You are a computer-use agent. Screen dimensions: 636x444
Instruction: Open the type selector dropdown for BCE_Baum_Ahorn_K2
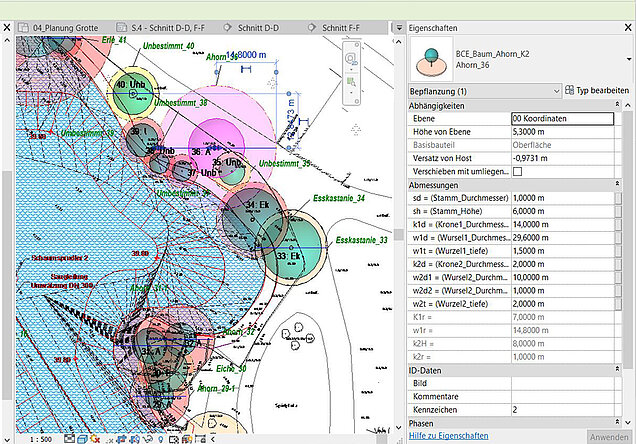tap(629, 59)
